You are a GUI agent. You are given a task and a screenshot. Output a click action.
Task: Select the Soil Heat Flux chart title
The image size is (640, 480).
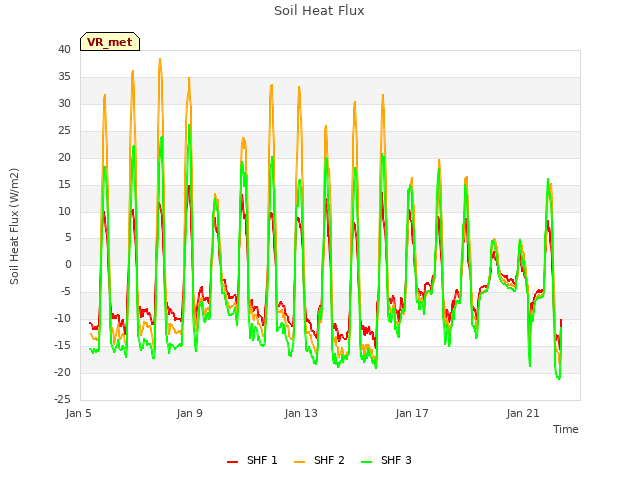point(319,11)
